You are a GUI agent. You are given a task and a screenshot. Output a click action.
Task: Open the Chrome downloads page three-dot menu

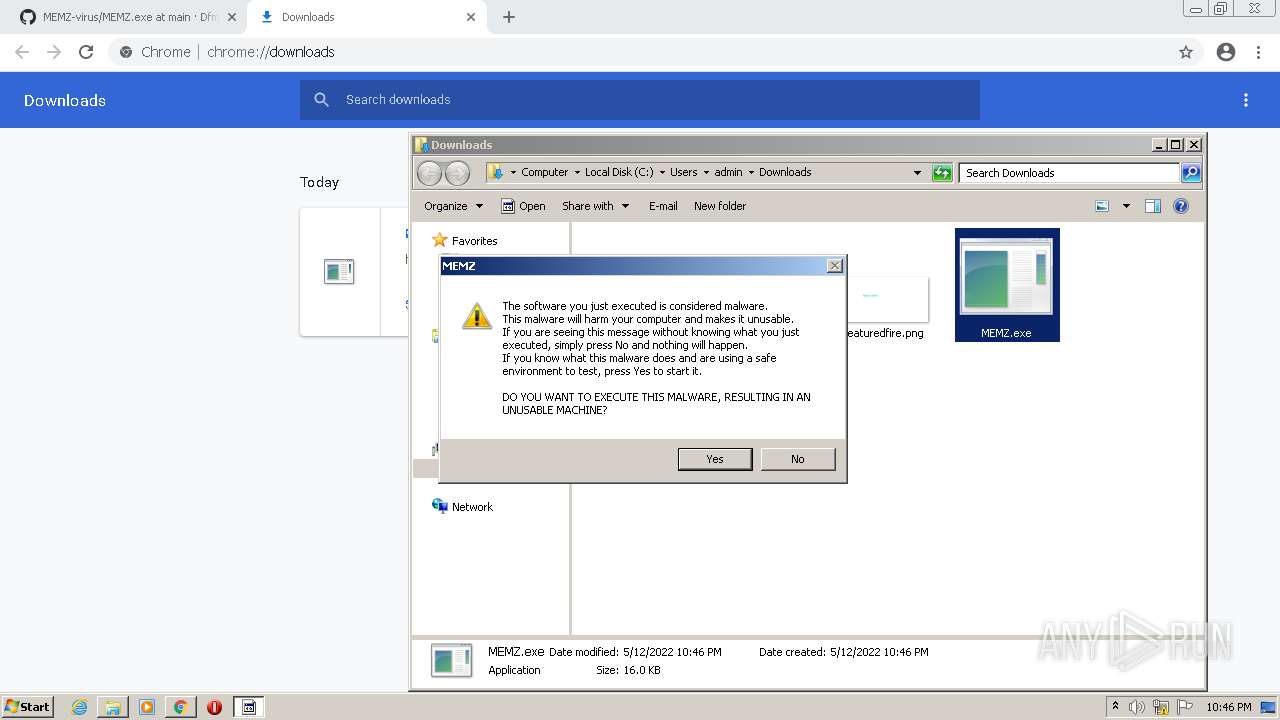pos(1246,100)
